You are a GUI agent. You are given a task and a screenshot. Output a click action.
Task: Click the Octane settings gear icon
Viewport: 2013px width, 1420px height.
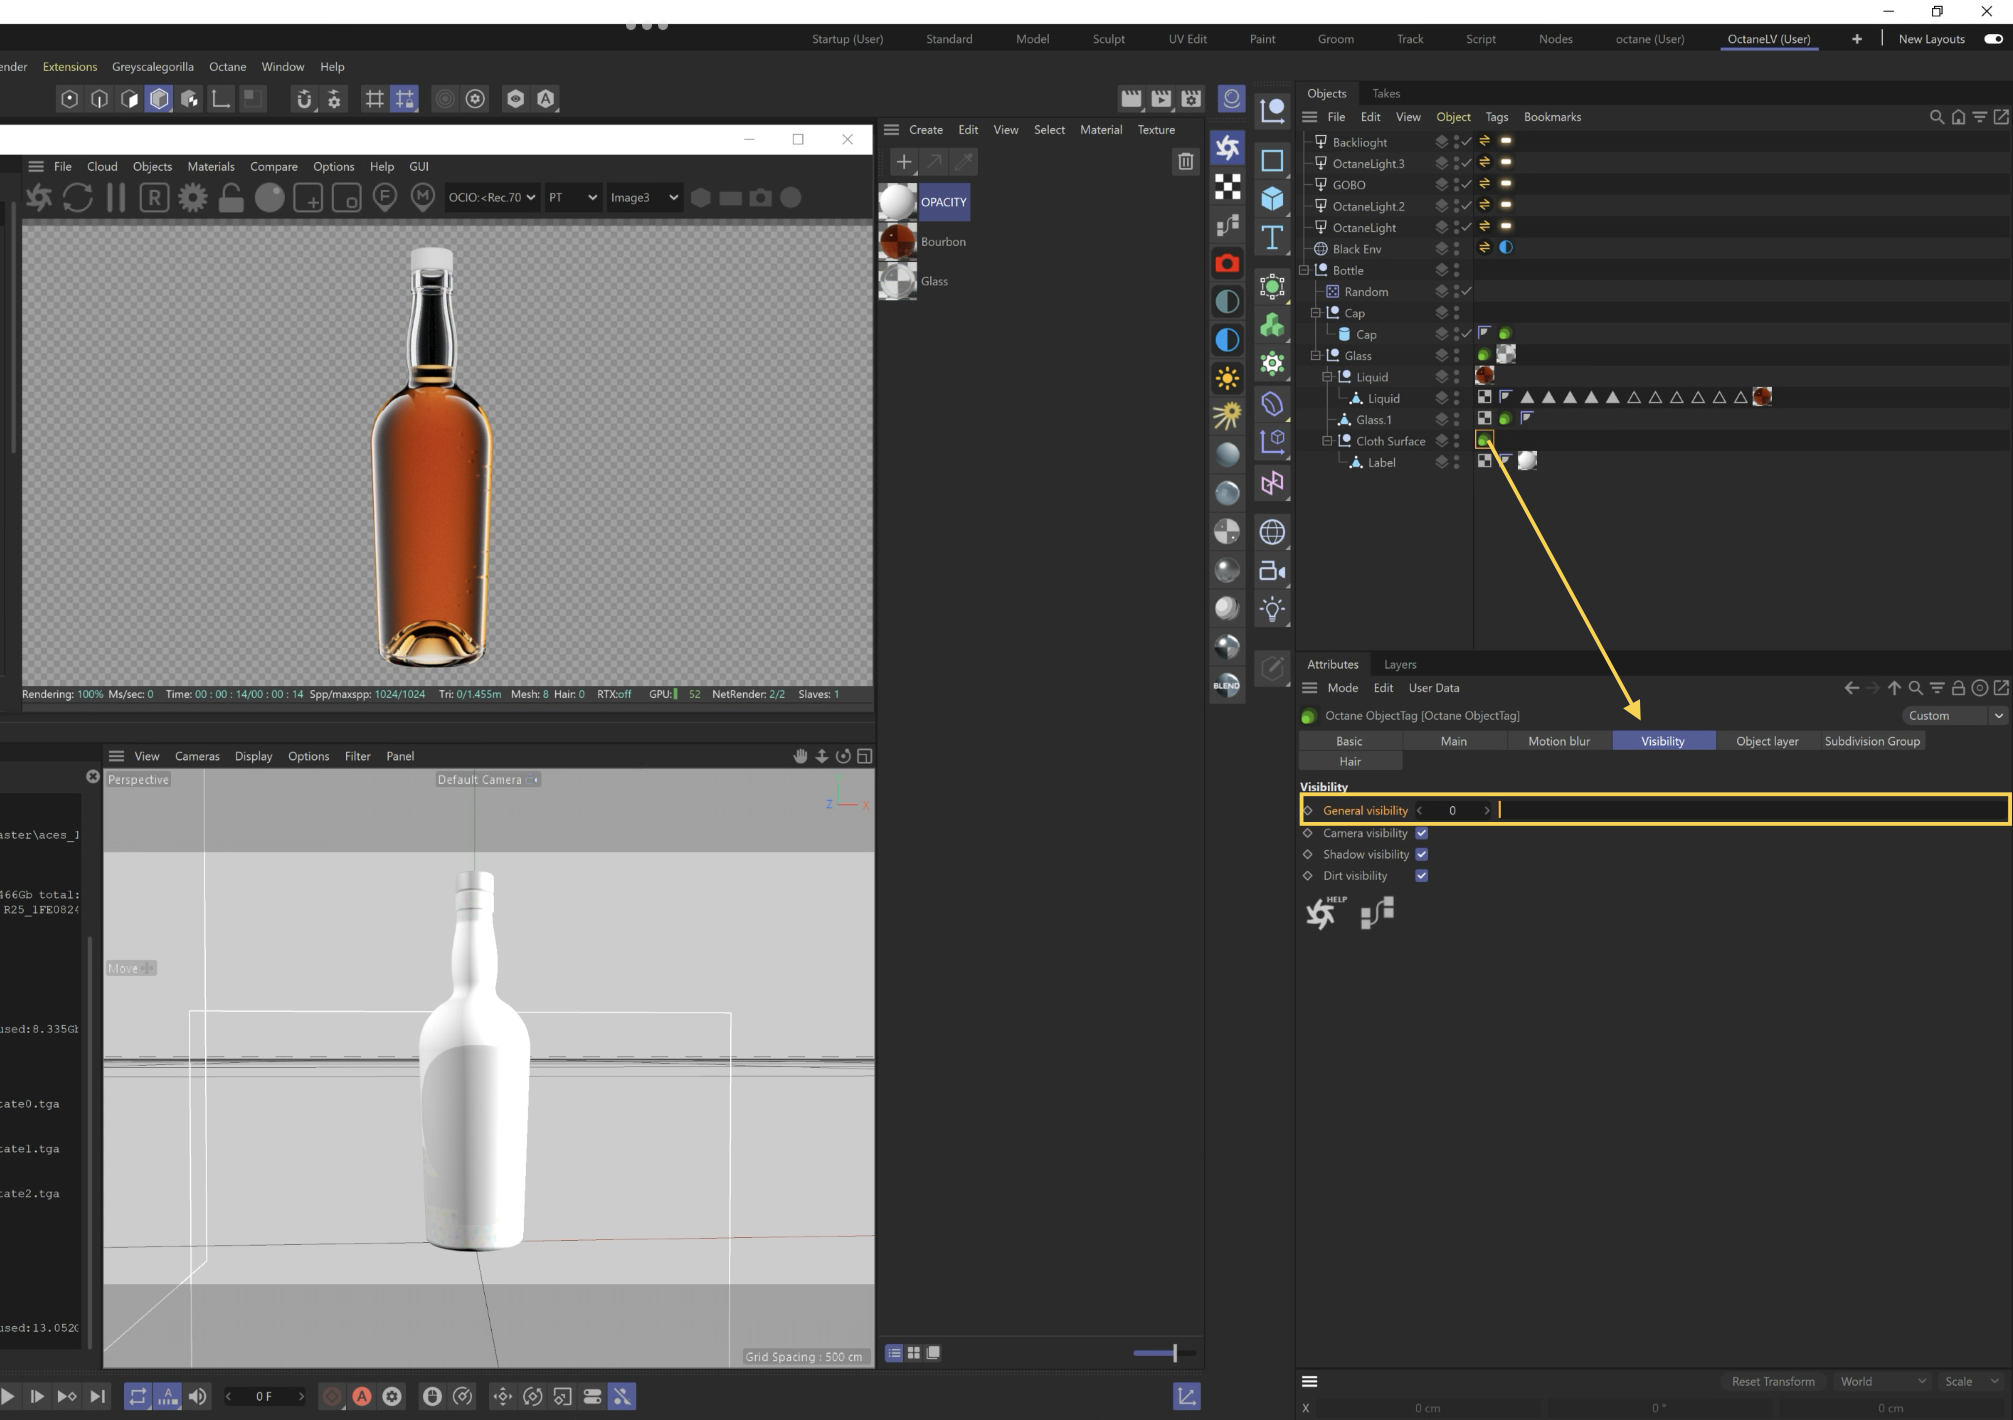(x=193, y=198)
